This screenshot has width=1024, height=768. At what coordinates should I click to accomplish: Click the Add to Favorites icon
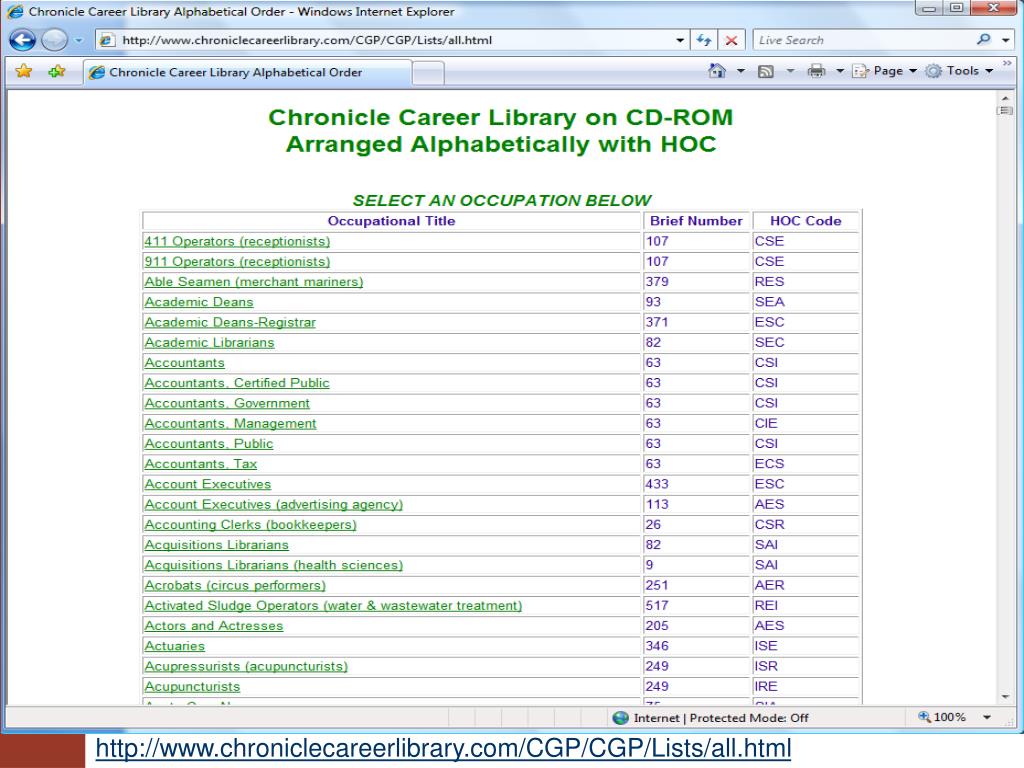(57, 71)
